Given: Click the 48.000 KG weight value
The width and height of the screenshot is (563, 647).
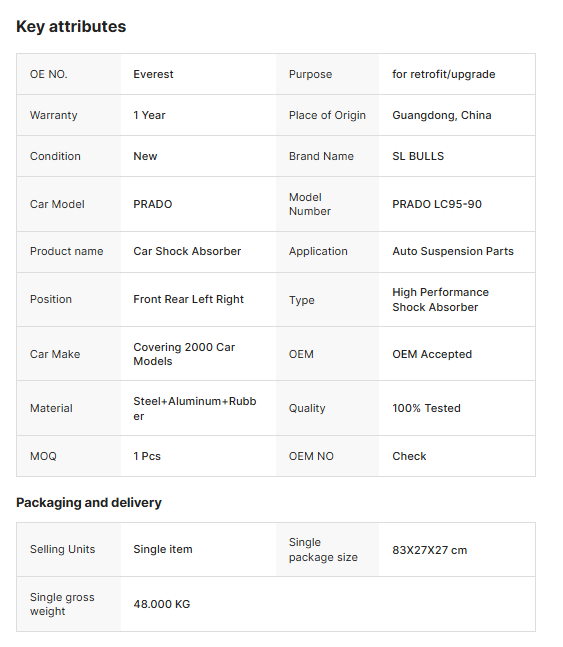Looking at the screenshot, I should [161, 604].
